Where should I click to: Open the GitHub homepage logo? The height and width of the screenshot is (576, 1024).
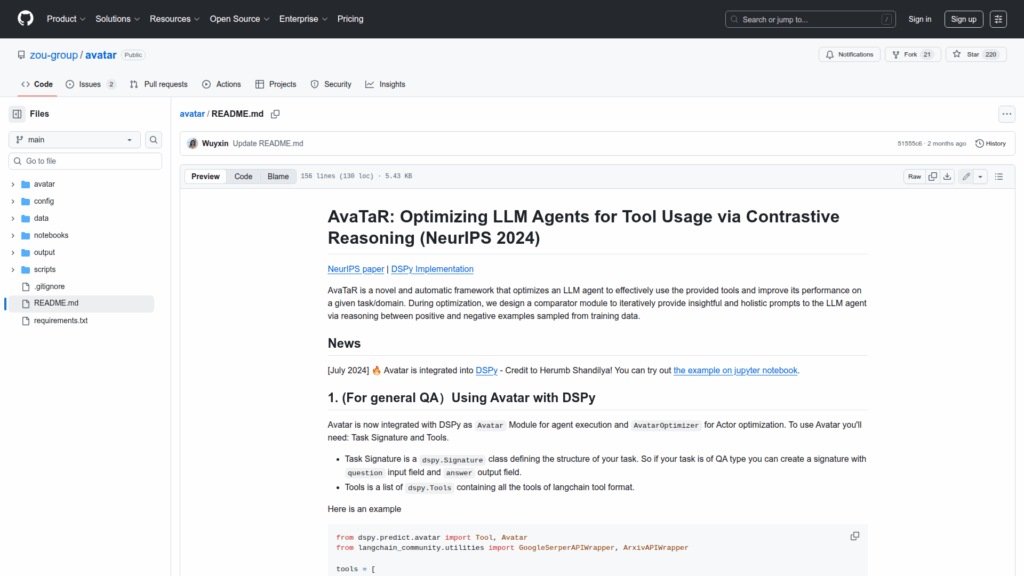point(25,18)
